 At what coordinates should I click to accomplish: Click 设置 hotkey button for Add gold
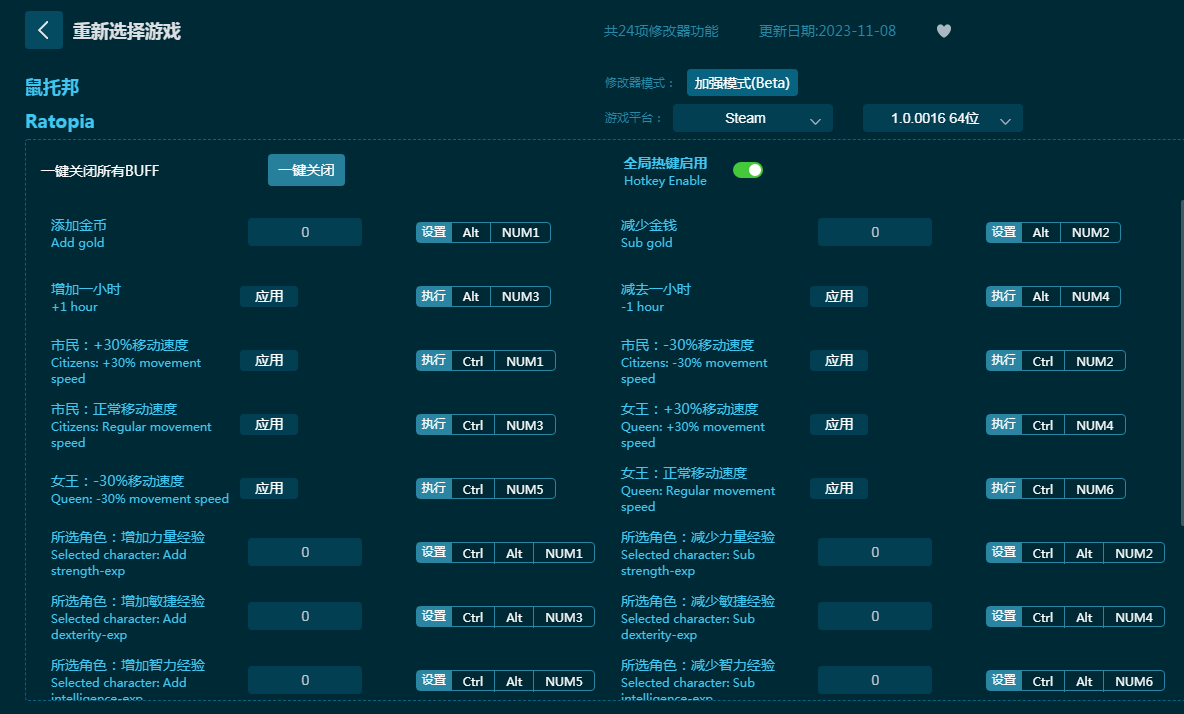point(434,232)
